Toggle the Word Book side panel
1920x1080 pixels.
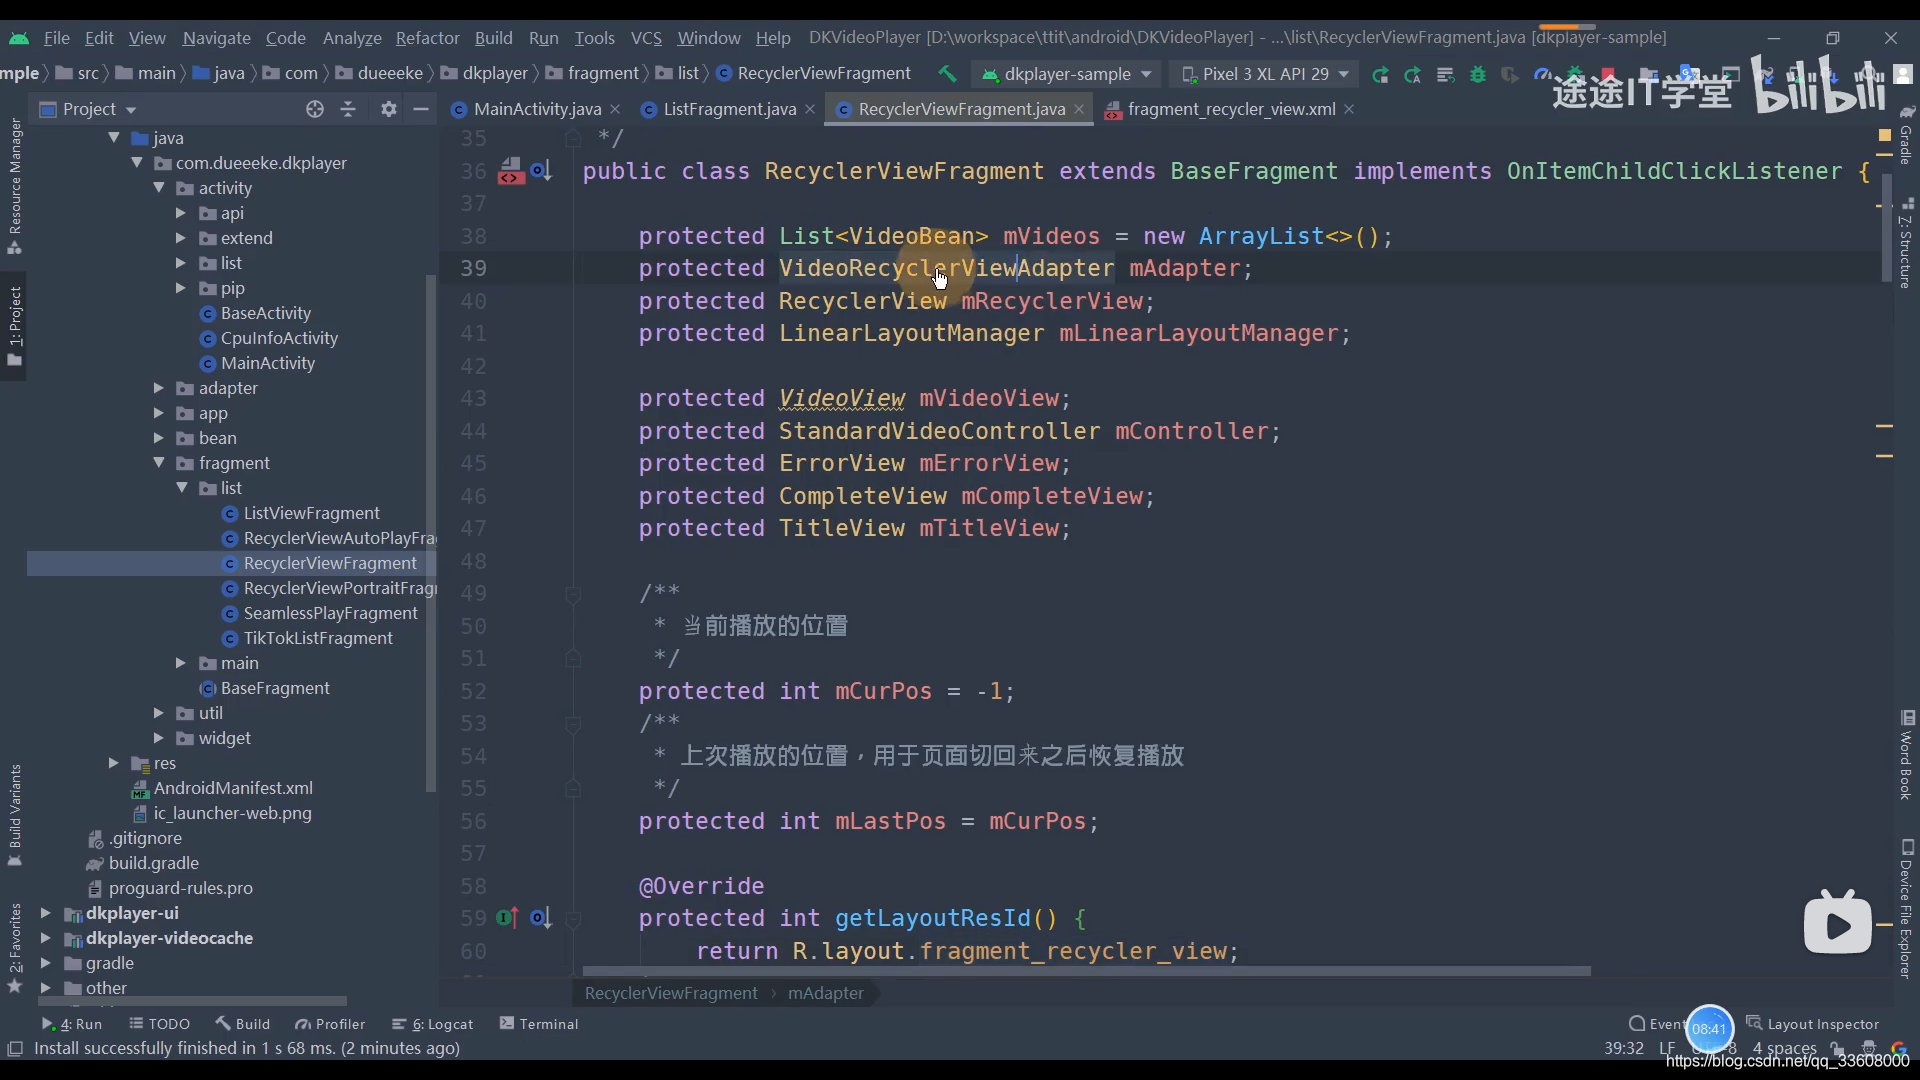coord(1906,755)
